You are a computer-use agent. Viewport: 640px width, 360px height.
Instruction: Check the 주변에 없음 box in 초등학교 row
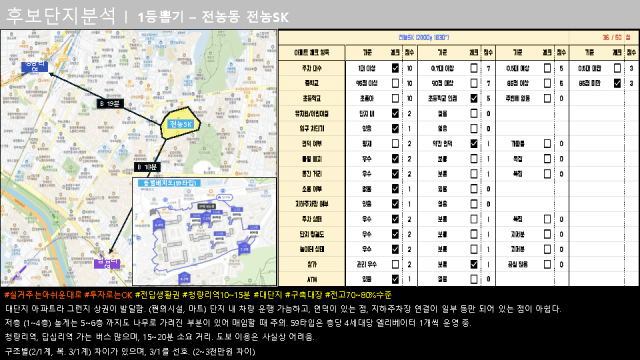(547, 98)
